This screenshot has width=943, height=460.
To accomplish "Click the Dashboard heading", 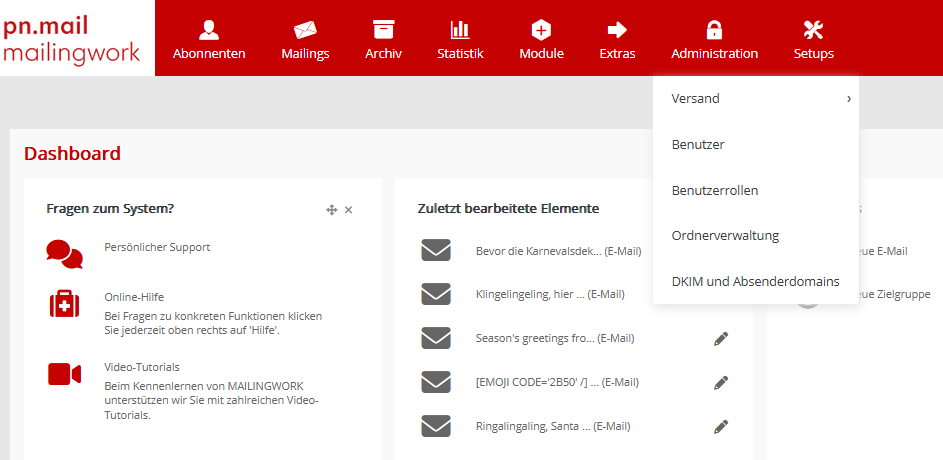I will [x=72, y=154].
